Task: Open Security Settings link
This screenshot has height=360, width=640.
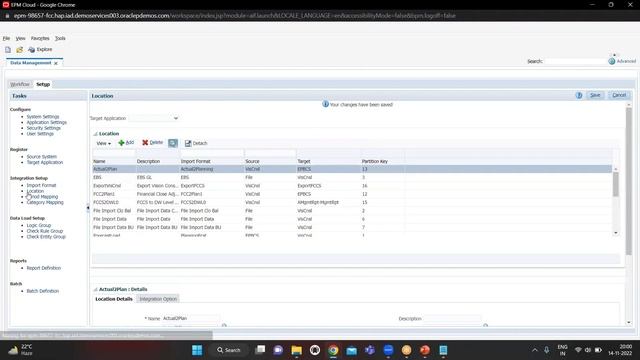Action: [43, 128]
